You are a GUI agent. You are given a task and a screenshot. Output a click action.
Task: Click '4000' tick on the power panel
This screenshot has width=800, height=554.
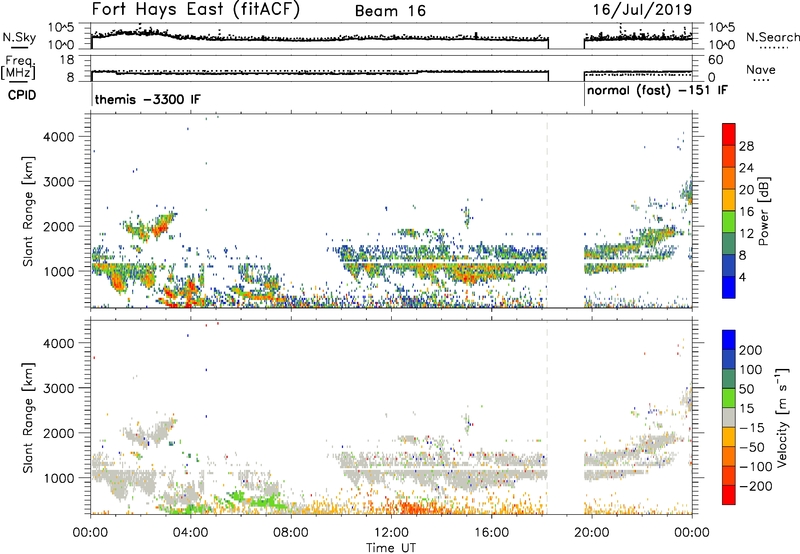tap(58, 137)
